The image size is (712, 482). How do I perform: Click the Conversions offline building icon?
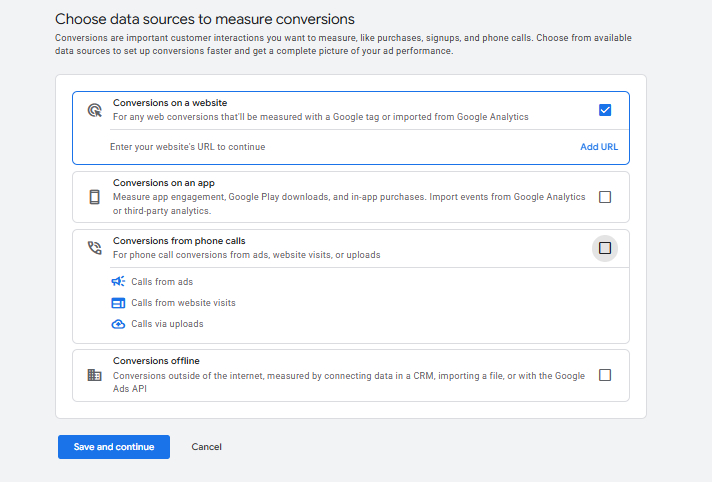point(95,375)
